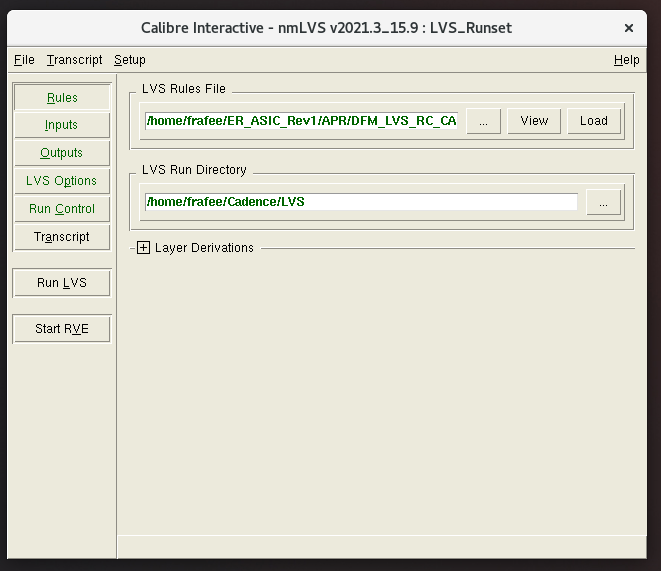Switch to the Outputs panel
Screen dimensions: 661x571
[62, 153]
